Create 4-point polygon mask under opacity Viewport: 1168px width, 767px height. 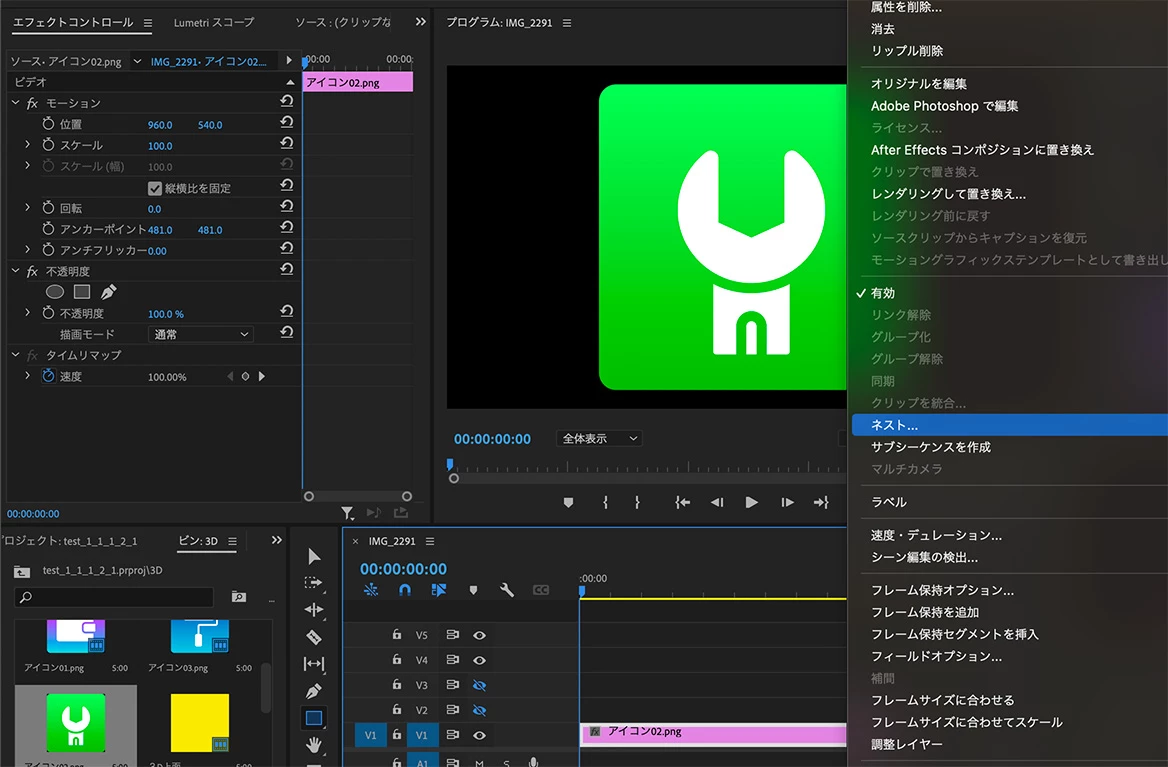click(82, 292)
